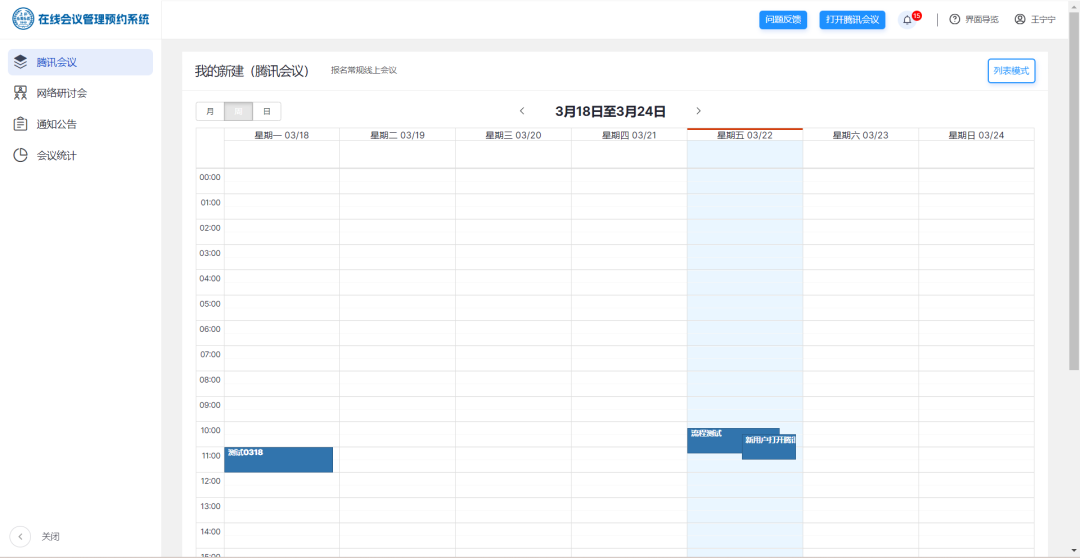Click the 星期四 03/21 column header
This screenshot has width=1080, height=558.
point(629,135)
